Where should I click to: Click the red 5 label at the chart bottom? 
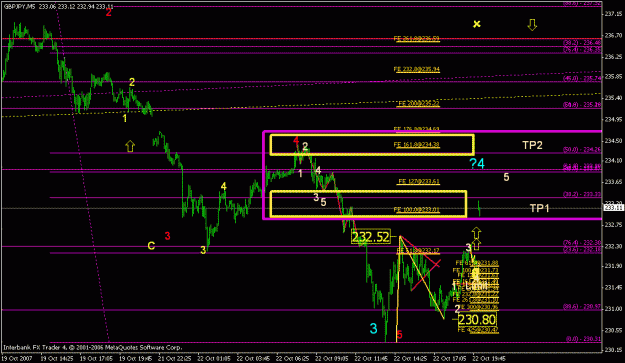pos(399,335)
